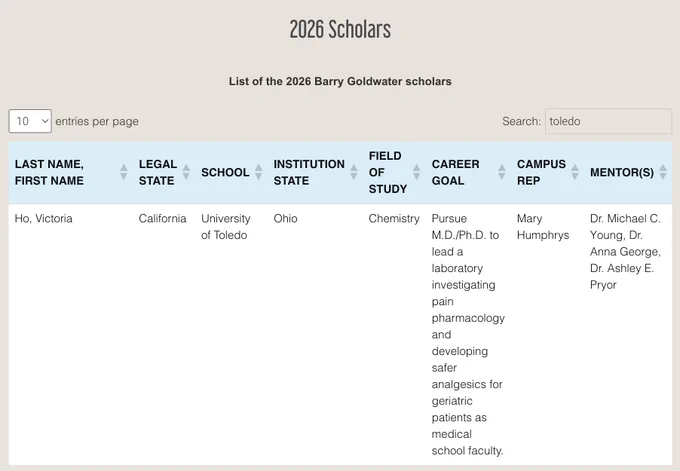Click the Last Name, First Name header
The height and width of the screenshot is (471, 680).
pos(49,172)
